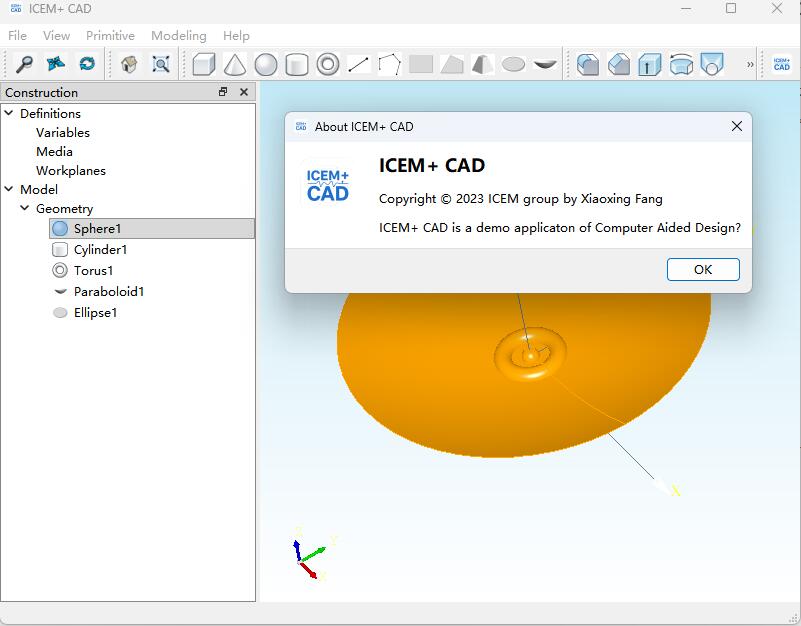Click the refresh view icon
The height and width of the screenshot is (626, 801).
coord(87,63)
